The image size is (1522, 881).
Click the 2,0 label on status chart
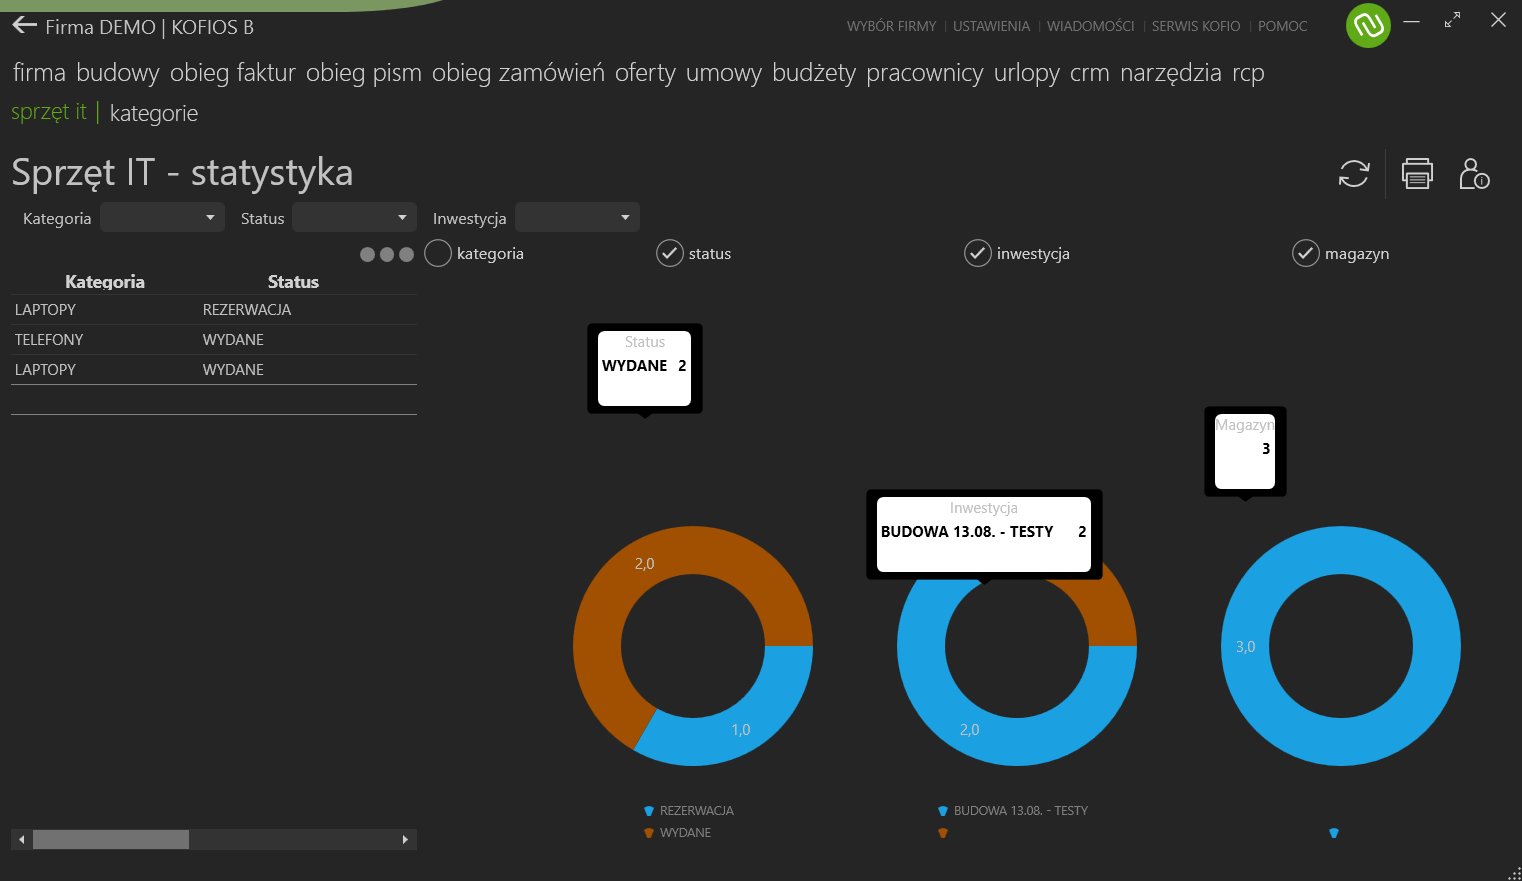[x=645, y=564]
